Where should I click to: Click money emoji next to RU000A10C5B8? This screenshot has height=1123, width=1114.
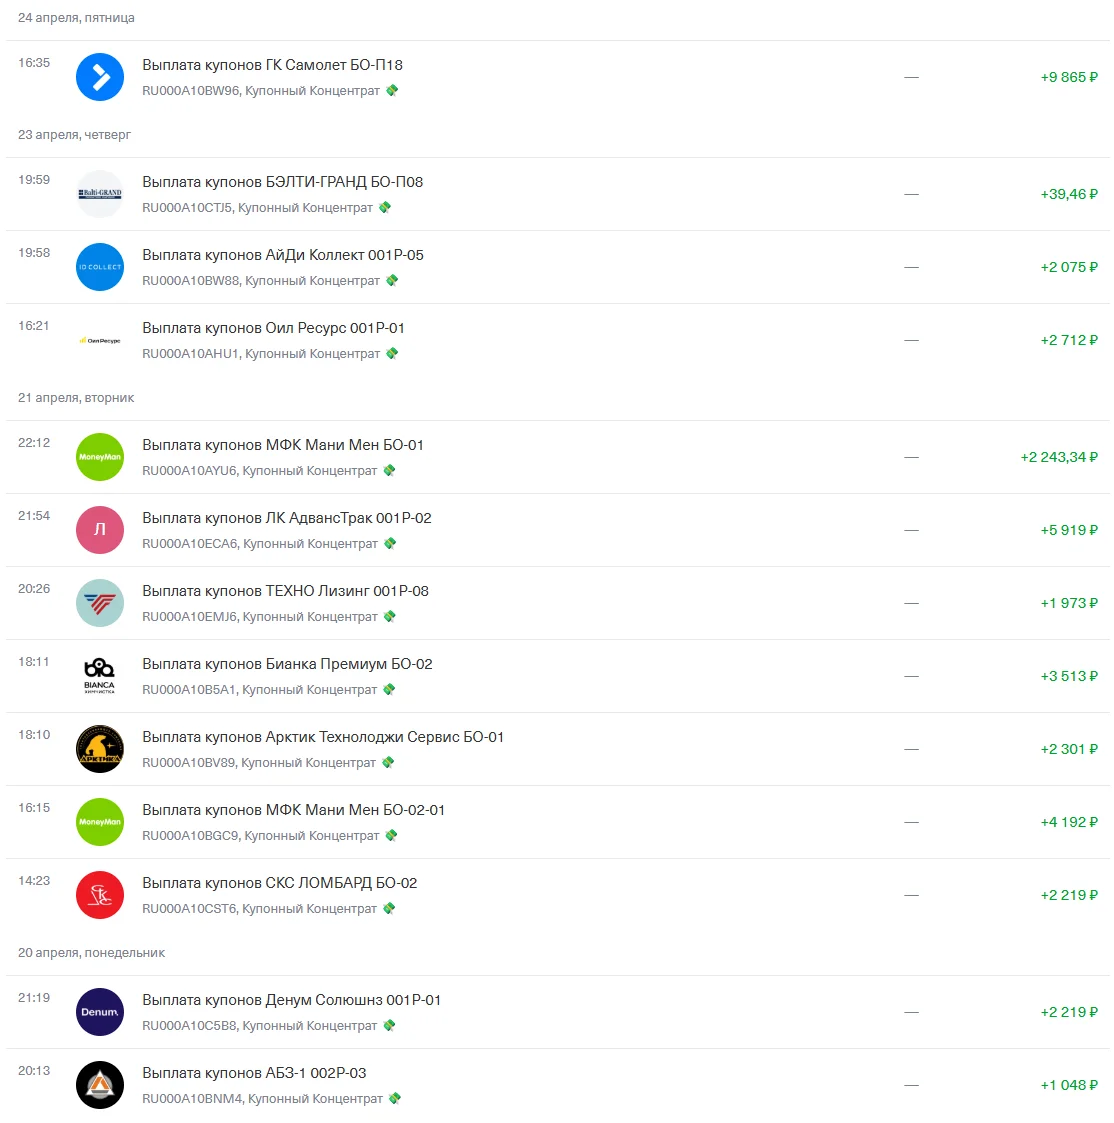point(389,1025)
